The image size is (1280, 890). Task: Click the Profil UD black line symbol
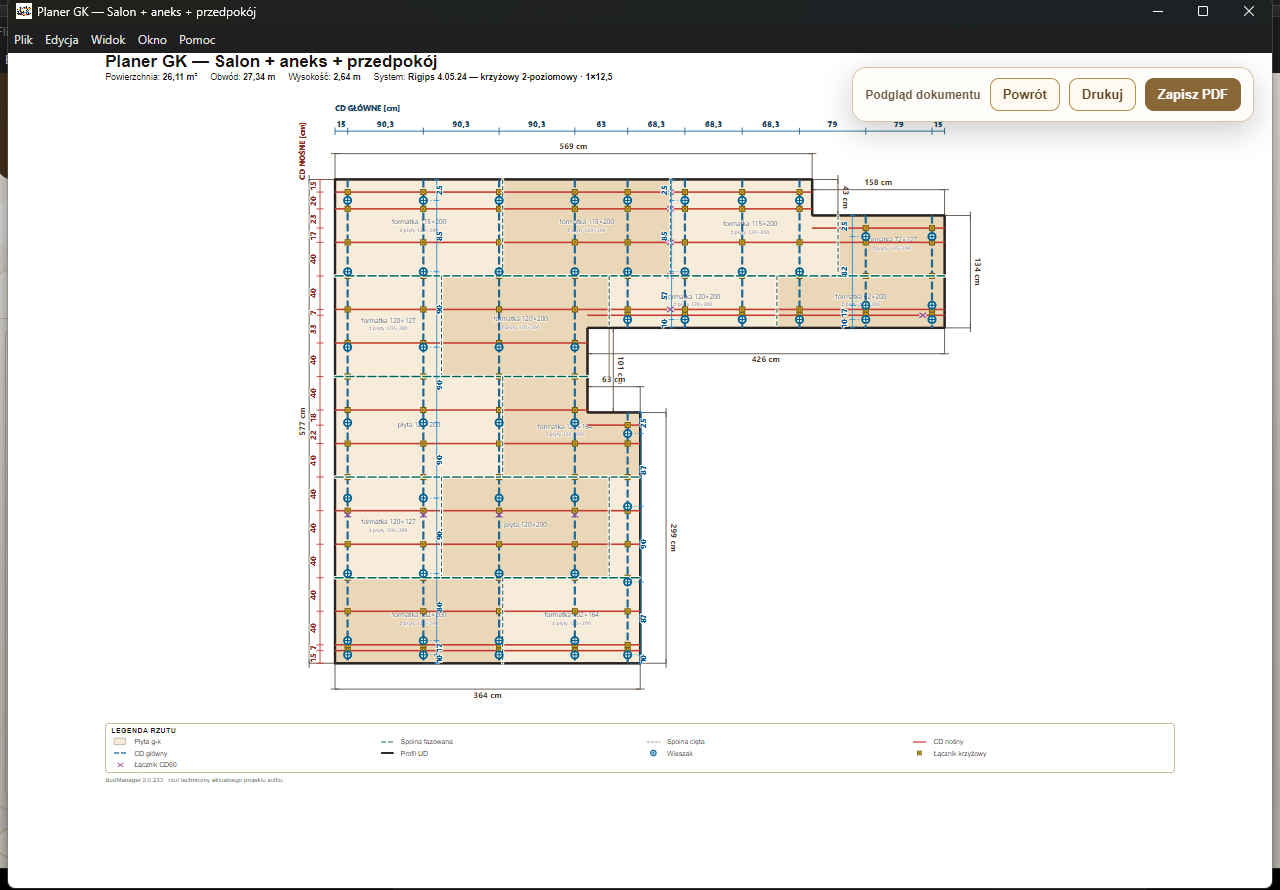[x=386, y=753]
